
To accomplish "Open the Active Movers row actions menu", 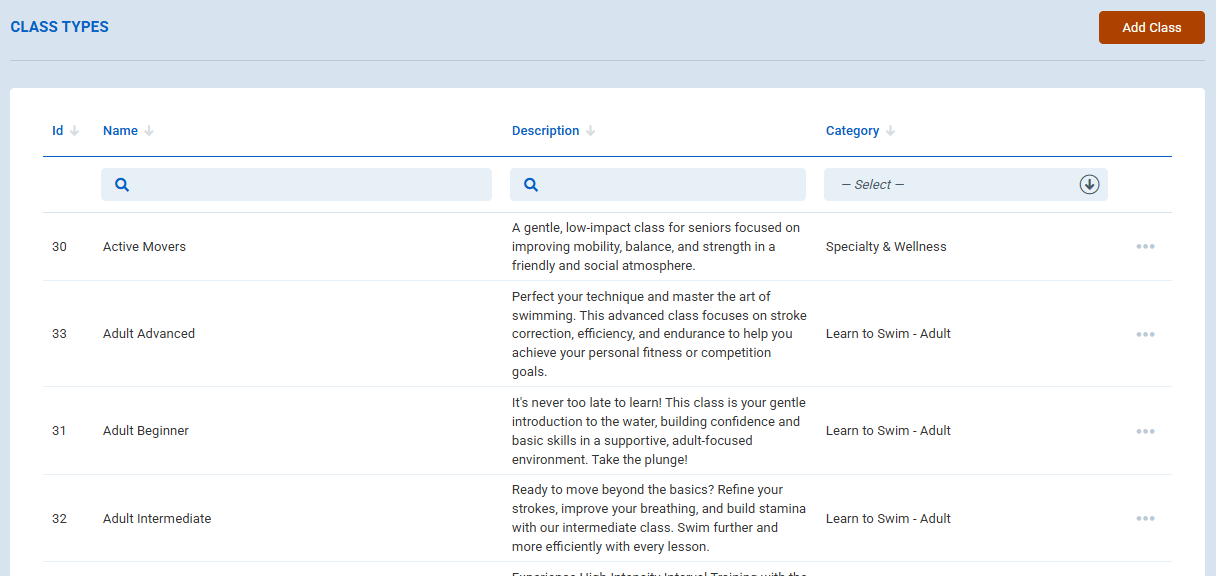I will point(1145,247).
